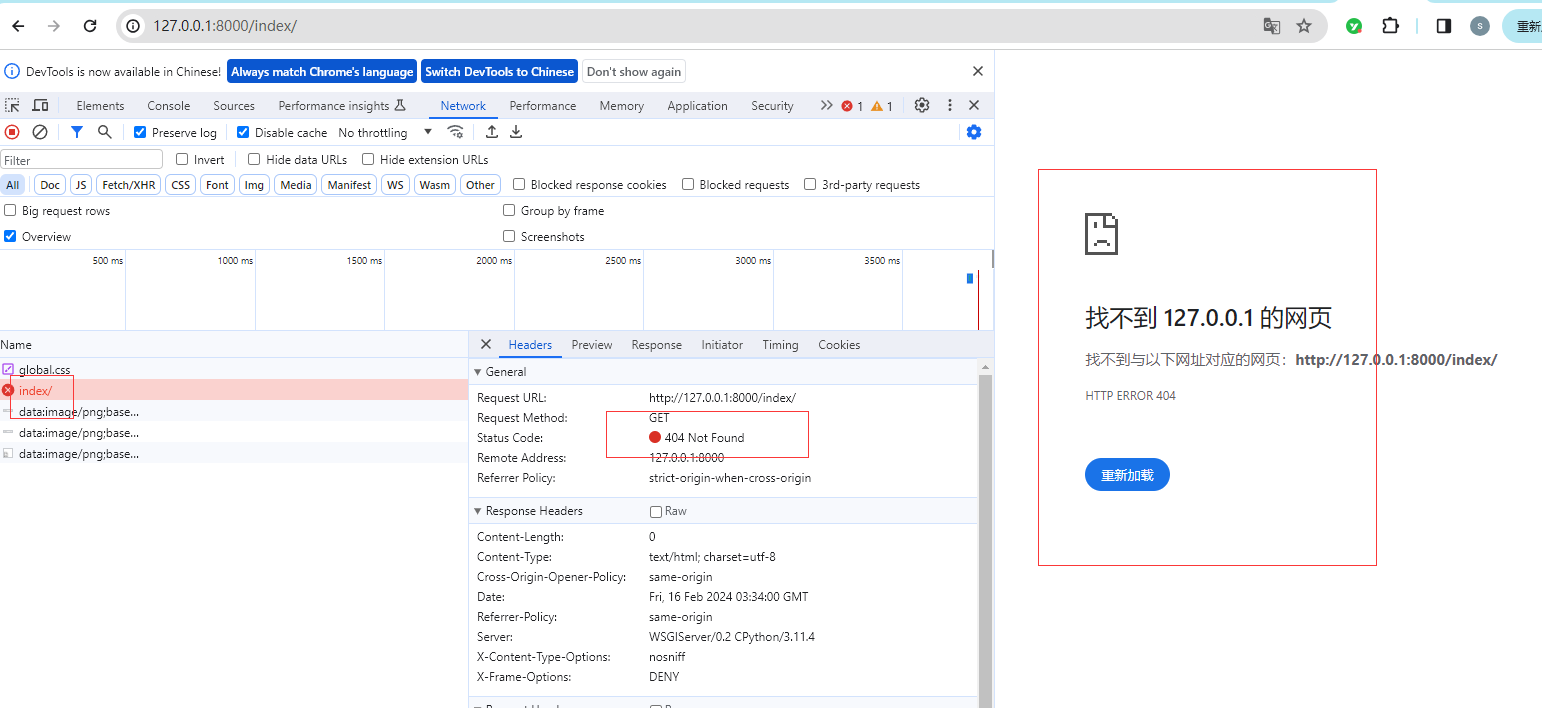Check Blocked requests
This screenshot has width=1542, height=708.
[688, 184]
